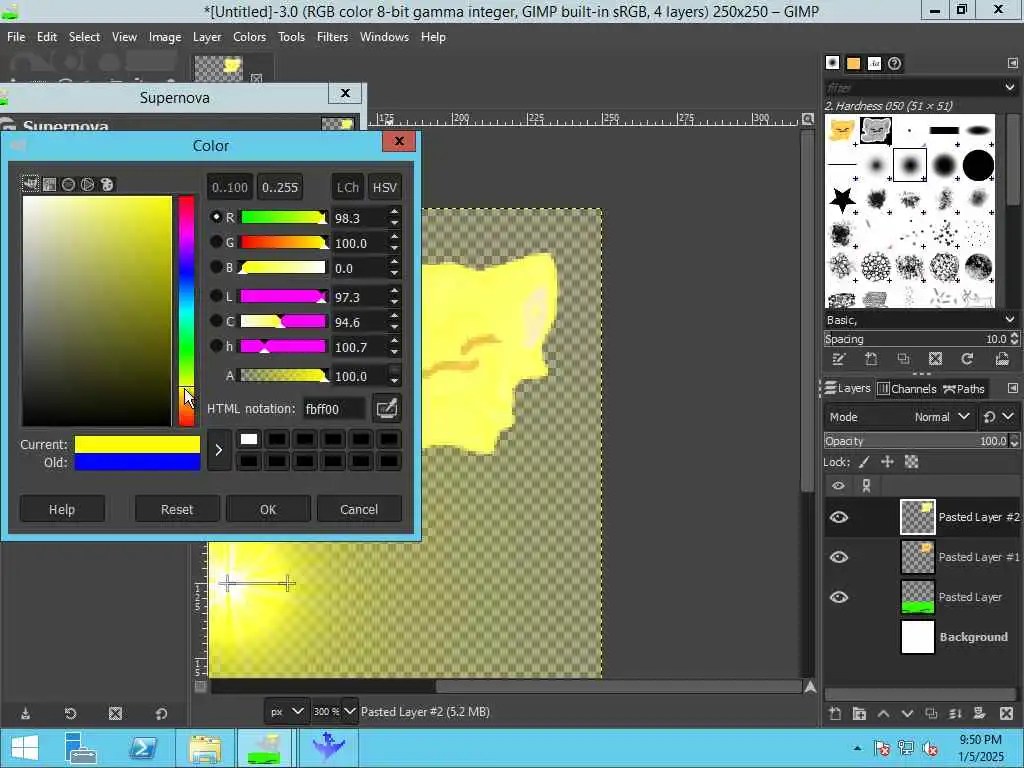Viewport: 1024px width, 768px height.
Task: Hide the Pasted Layer #1 layer
Action: (x=839, y=557)
